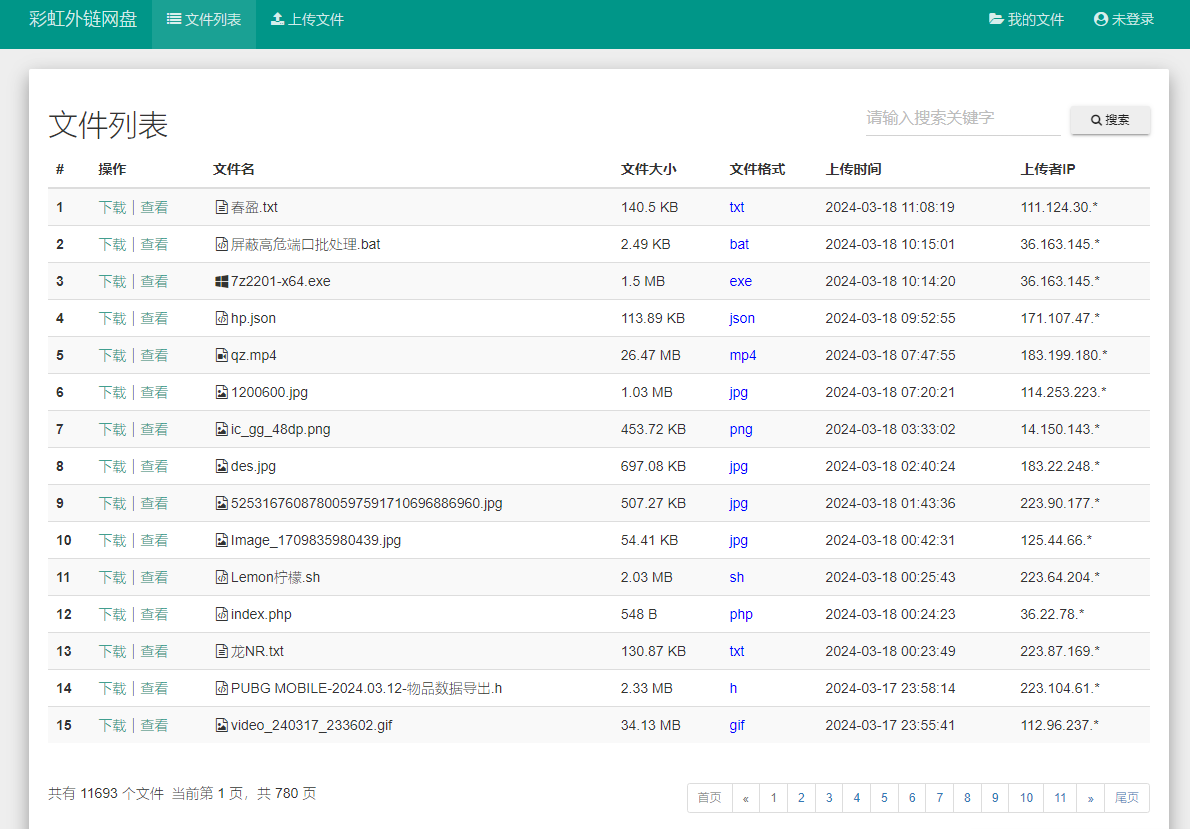Click the » next page button
The height and width of the screenshot is (829, 1190).
[x=1090, y=797]
